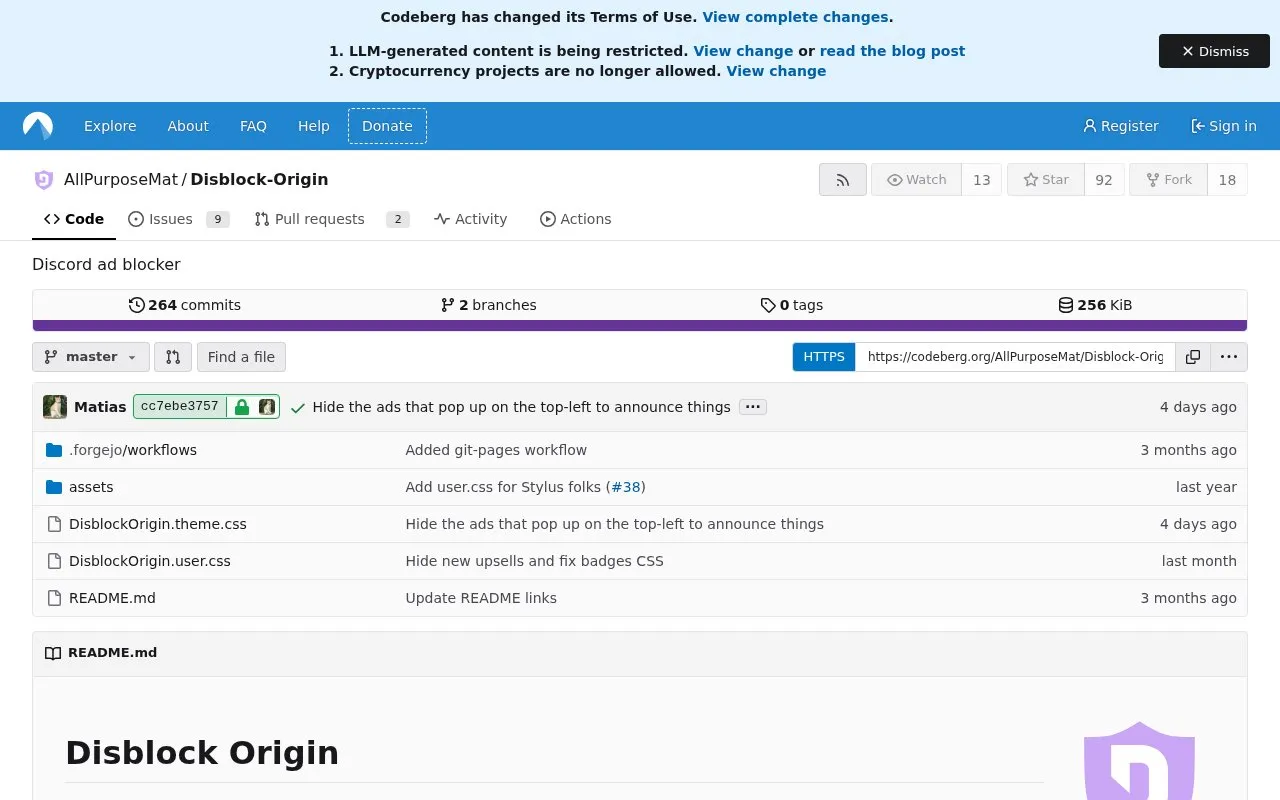Click the repository avatar shield icon
The height and width of the screenshot is (800, 1280).
point(44,180)
